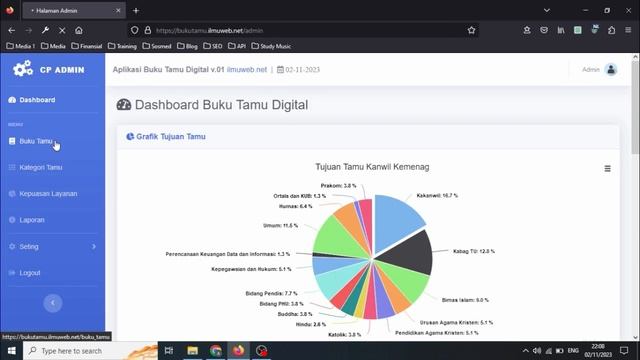Screen dimensions: 640x360
Task: Click the padlock site info icon
Action: pyautogui.click(x=147, y=30)
